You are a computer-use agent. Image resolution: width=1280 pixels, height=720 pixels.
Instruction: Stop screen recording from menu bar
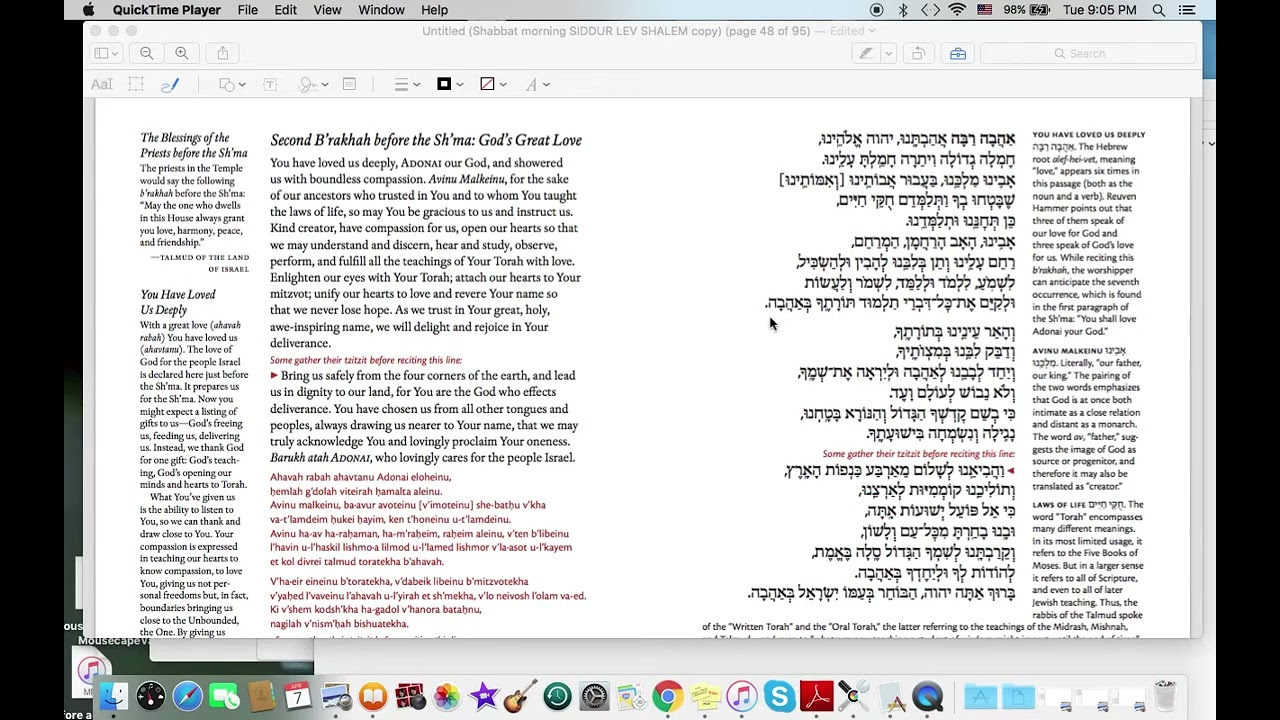[x=877, y=10]
